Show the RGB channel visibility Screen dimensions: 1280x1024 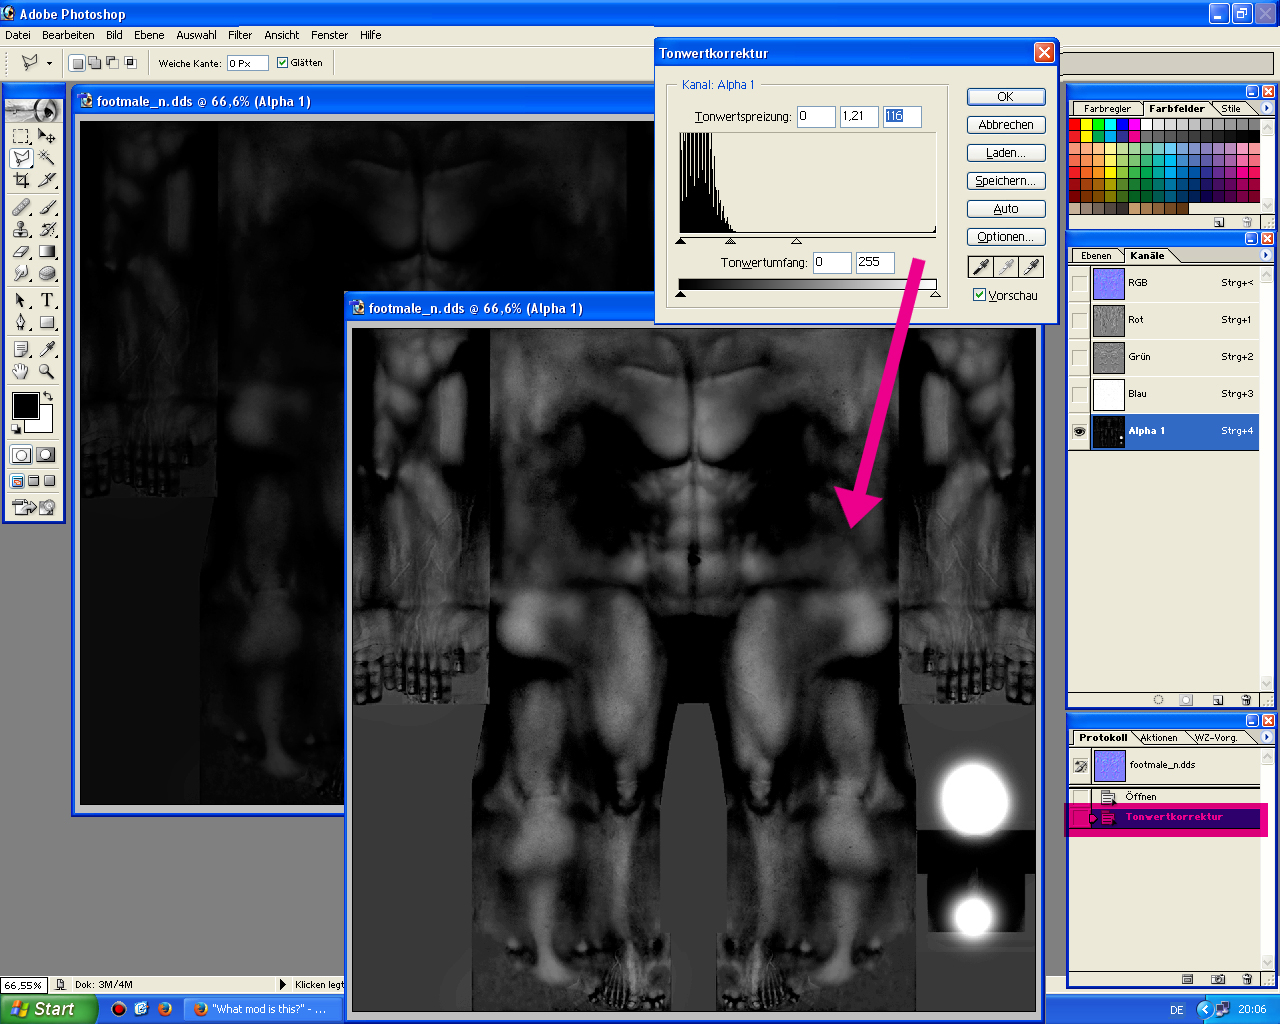tap(1079, 283)
